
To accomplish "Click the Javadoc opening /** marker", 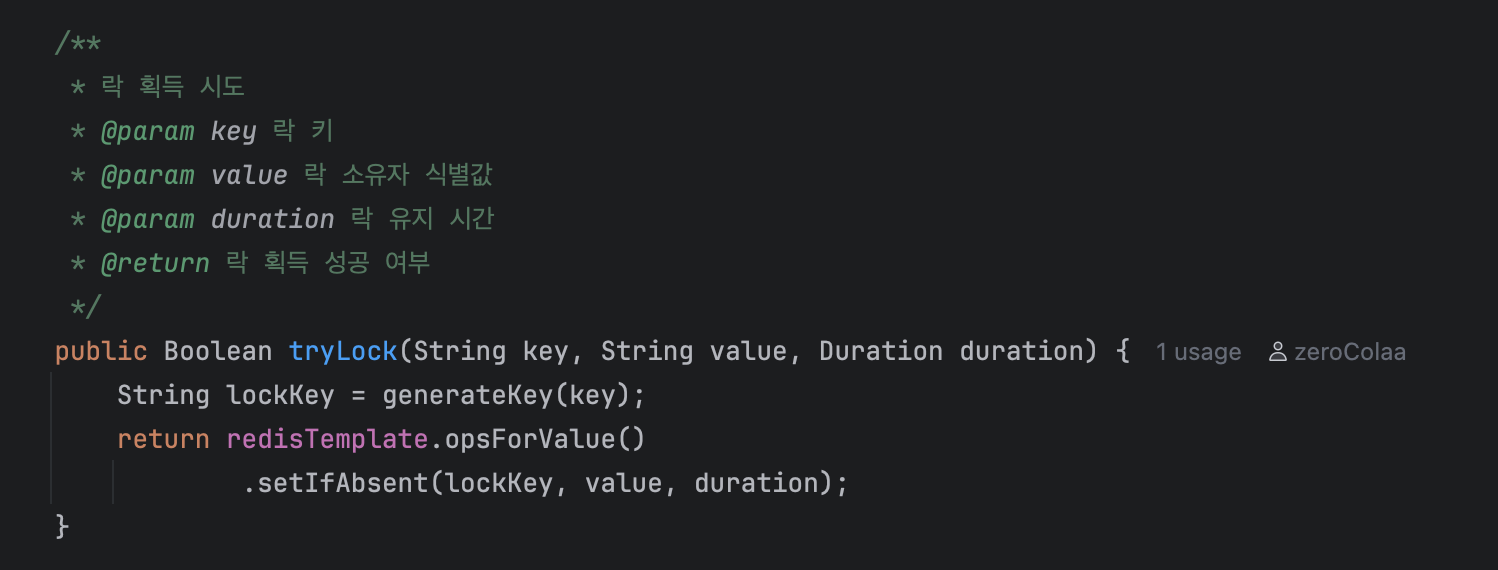I will [78, 44].
